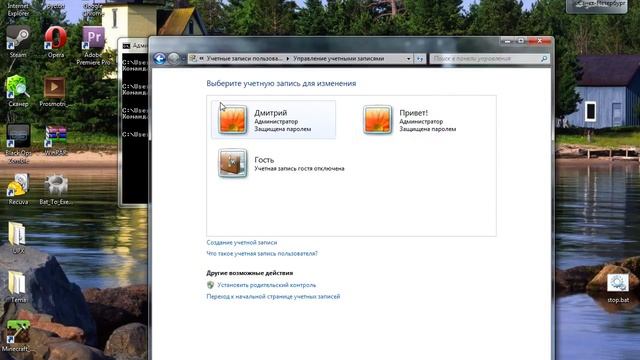Select the Дмитрий account picture
This screenshot has width=640, height=360.
[x=232, y=120]
